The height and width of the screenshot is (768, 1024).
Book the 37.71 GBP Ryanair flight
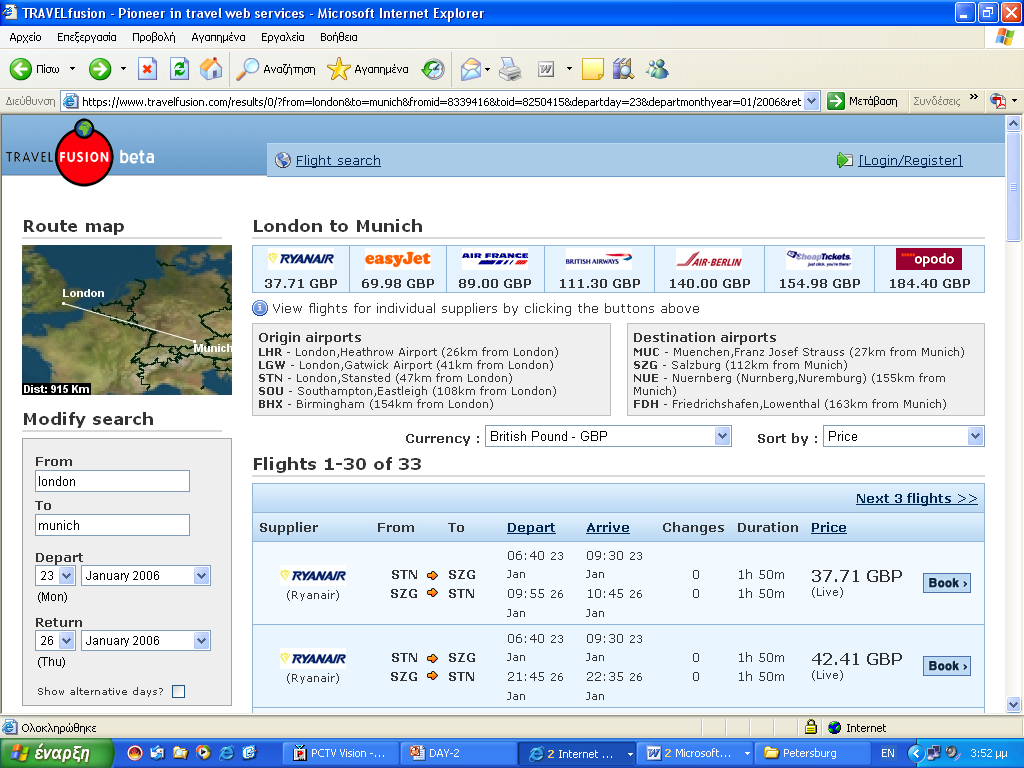click(x=947, y=583)
